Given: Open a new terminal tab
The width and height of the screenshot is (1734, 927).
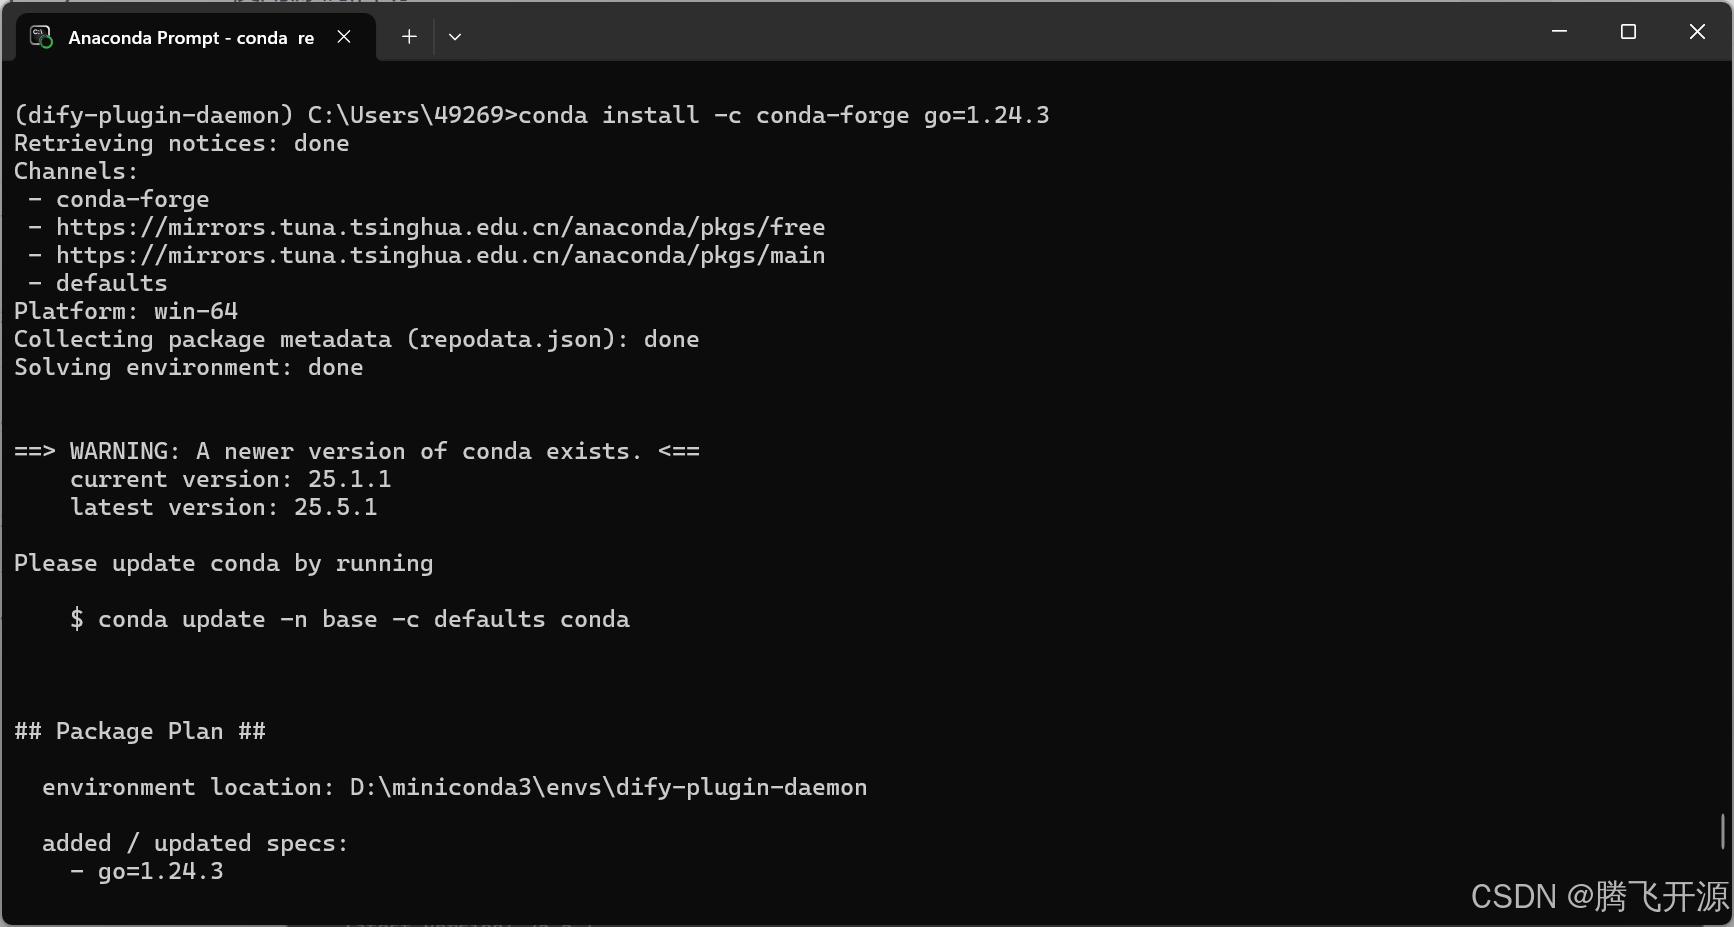Looking at the screenshot, I should point(408,36).
